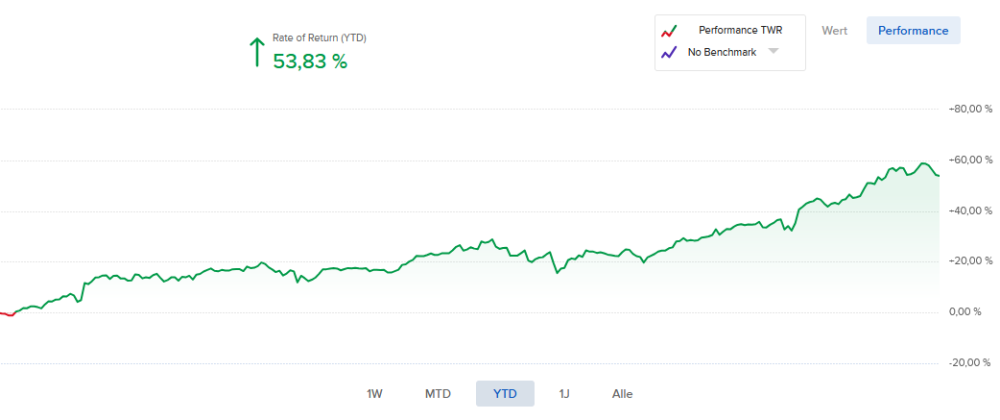1000x420 pixels.
Task: Set the time range to 1J
Action: click(564, 394)
